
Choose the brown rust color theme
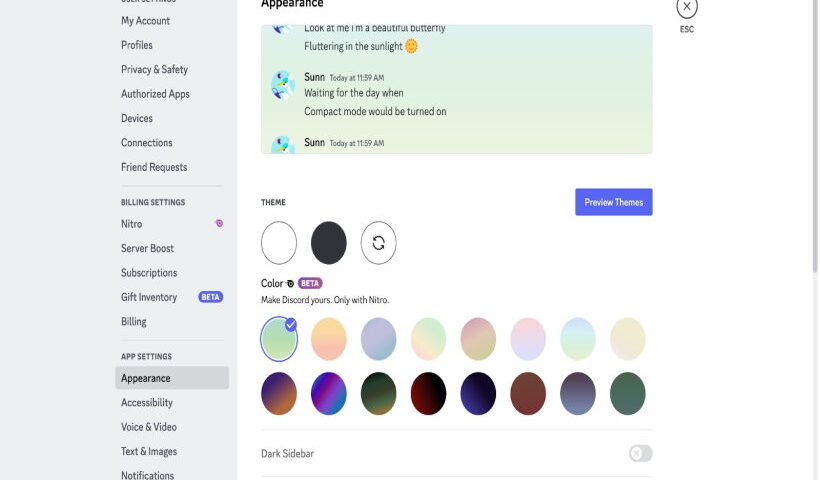pos(528,394)
